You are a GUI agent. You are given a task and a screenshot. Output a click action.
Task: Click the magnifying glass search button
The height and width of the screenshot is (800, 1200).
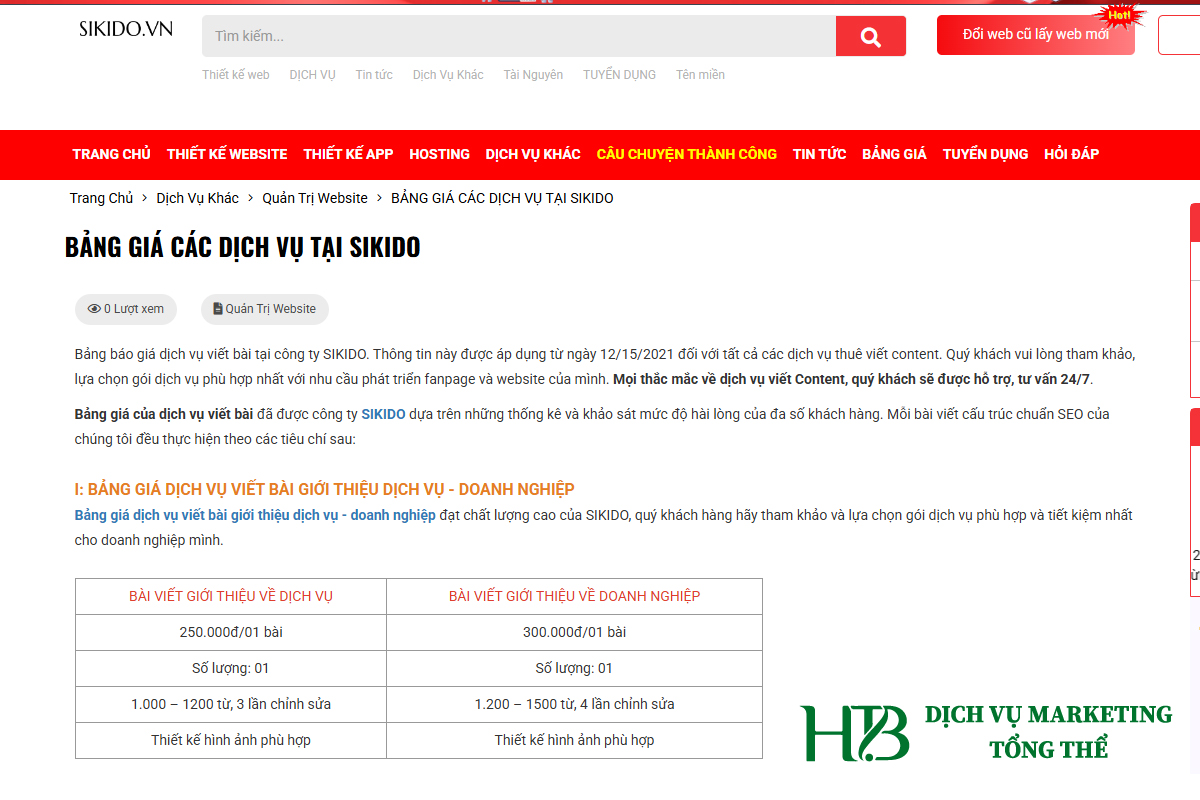(x=870, y=37)
